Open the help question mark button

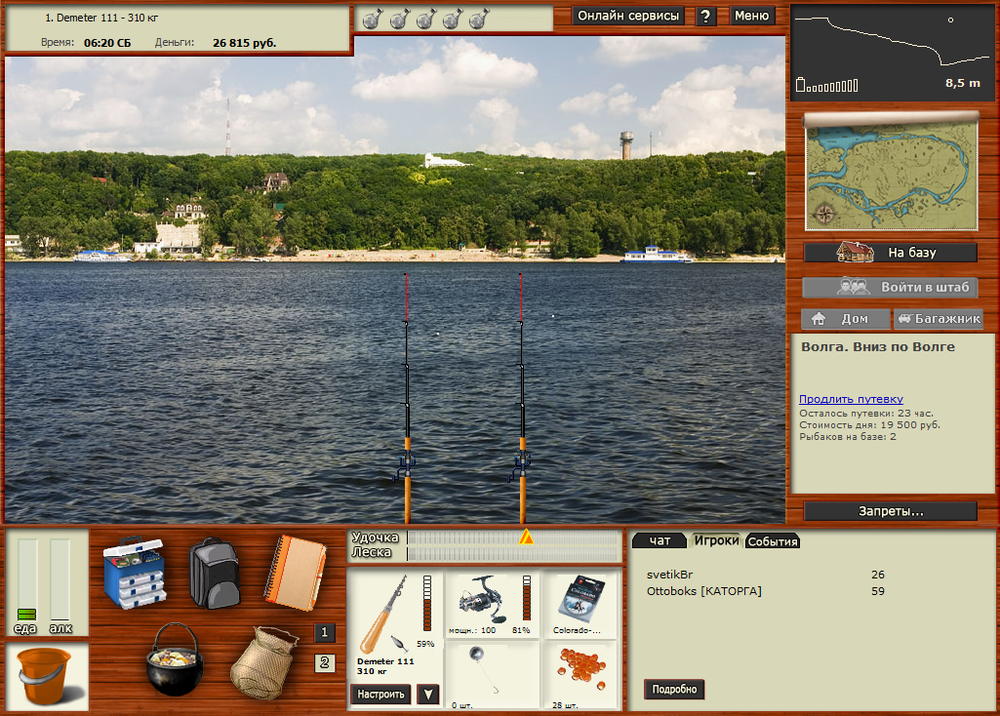click(705, 16)
